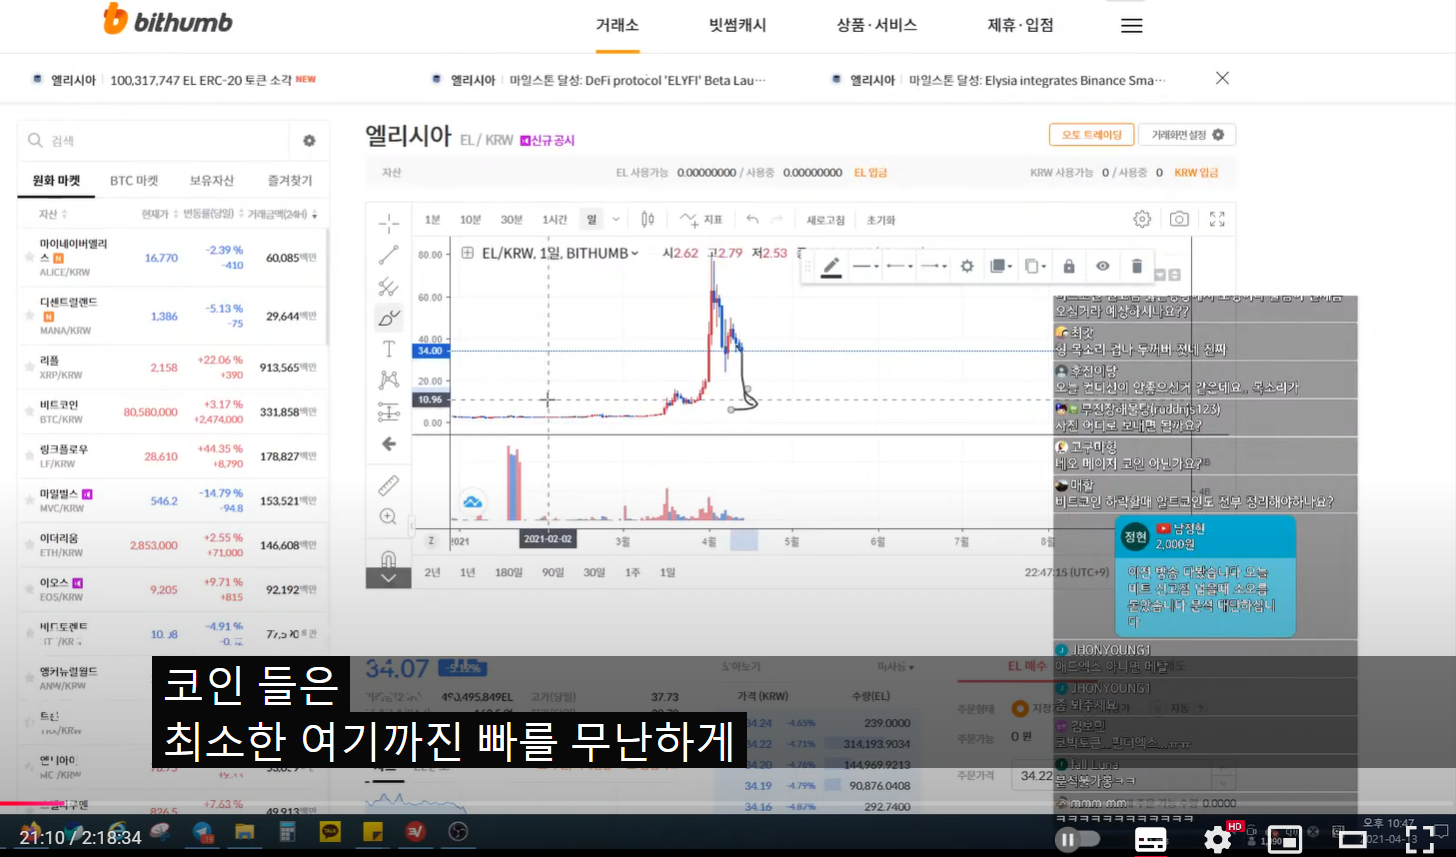Open 거래화면설정 settings
Viewport: 1456px width, 857px height.
coord(1187,135)
